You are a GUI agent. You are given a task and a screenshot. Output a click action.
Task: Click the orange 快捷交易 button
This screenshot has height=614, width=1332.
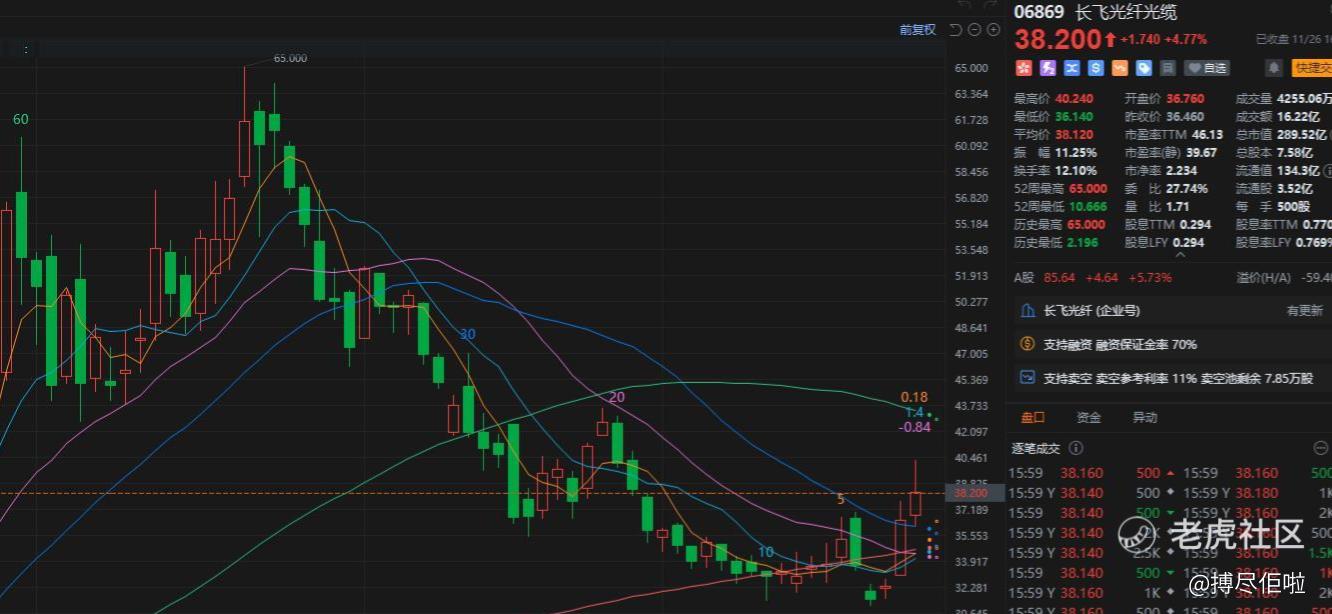pos(1311,68)
